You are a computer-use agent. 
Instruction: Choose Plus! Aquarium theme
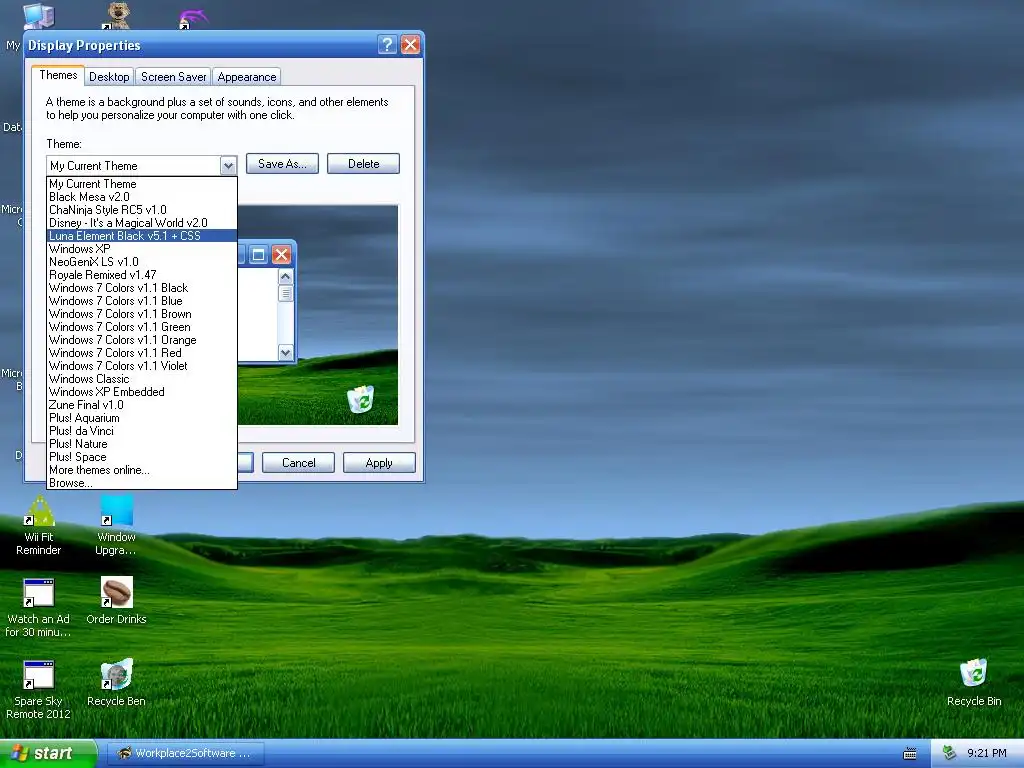point(142,418)
